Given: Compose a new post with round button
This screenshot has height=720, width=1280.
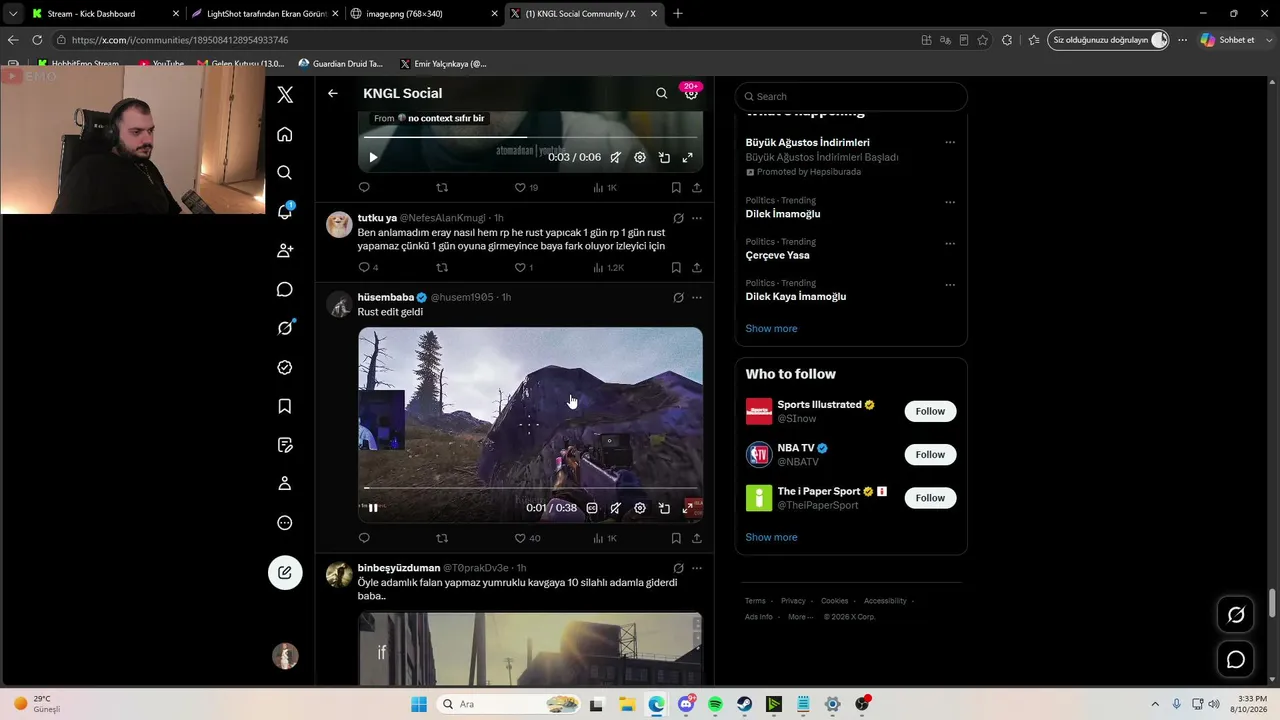Looking at the screenshot, I should (x=285, y=572).
